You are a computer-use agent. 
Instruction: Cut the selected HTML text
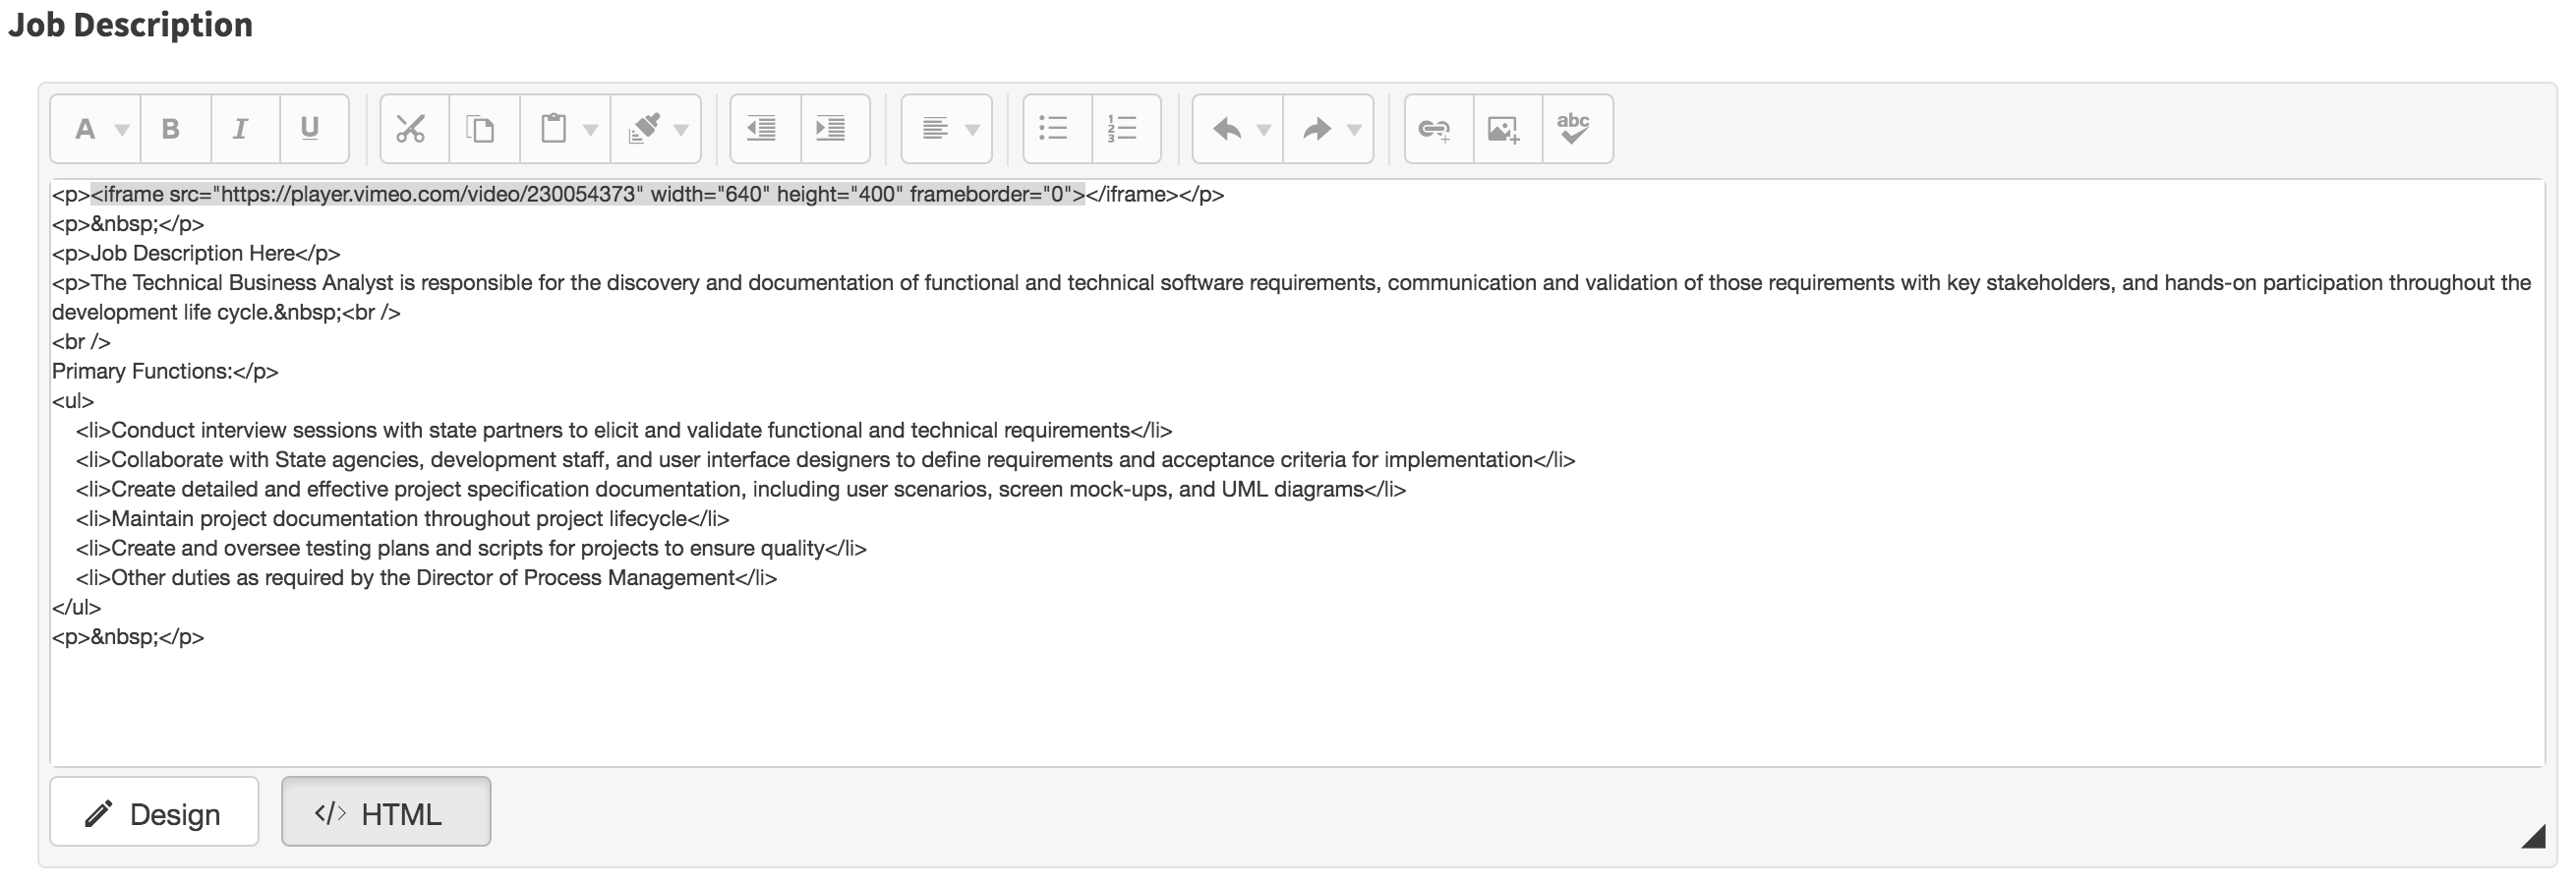413,128
